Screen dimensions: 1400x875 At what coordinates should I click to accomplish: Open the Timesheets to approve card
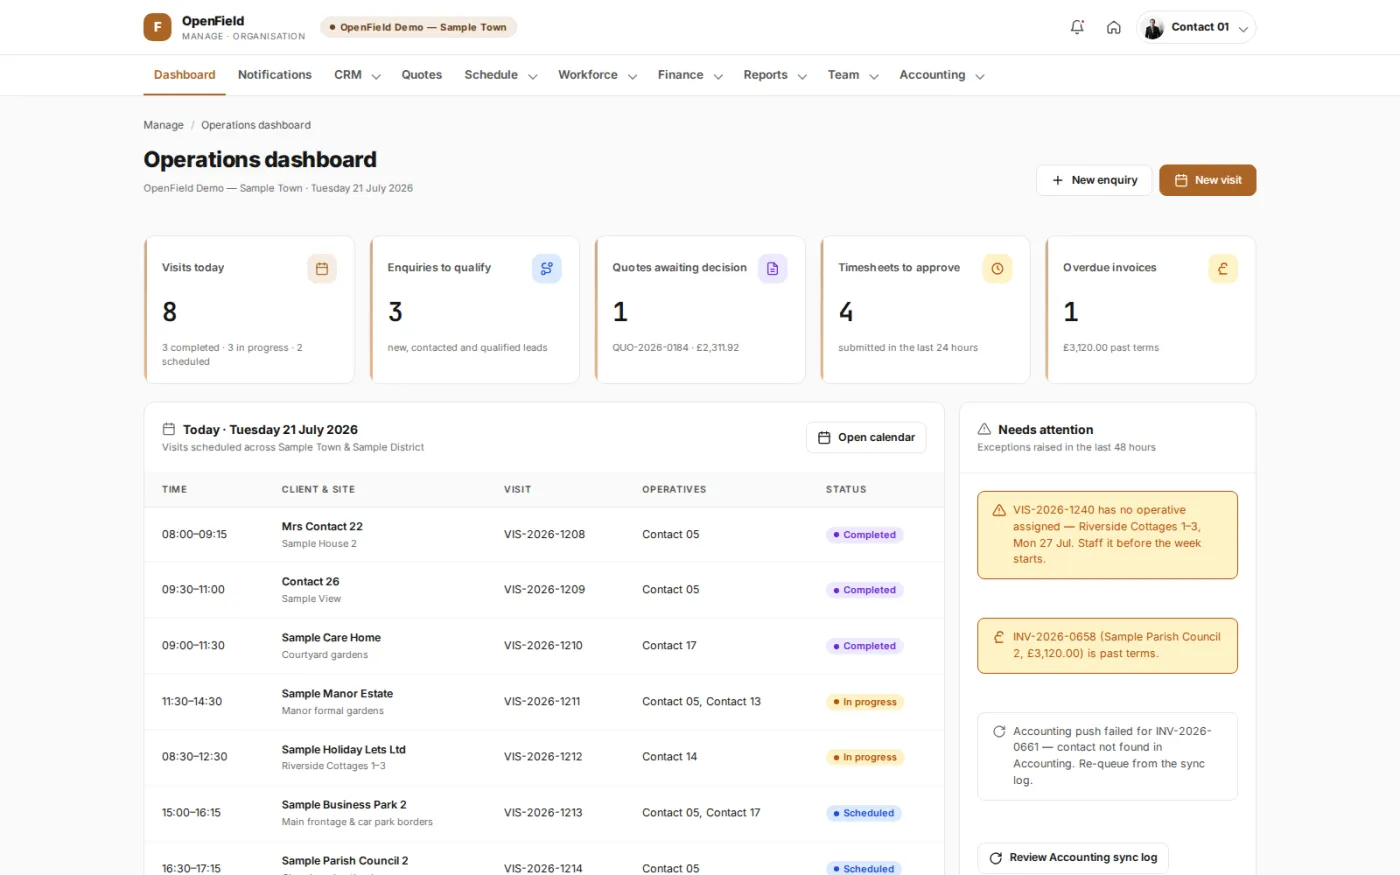(925, 310)
